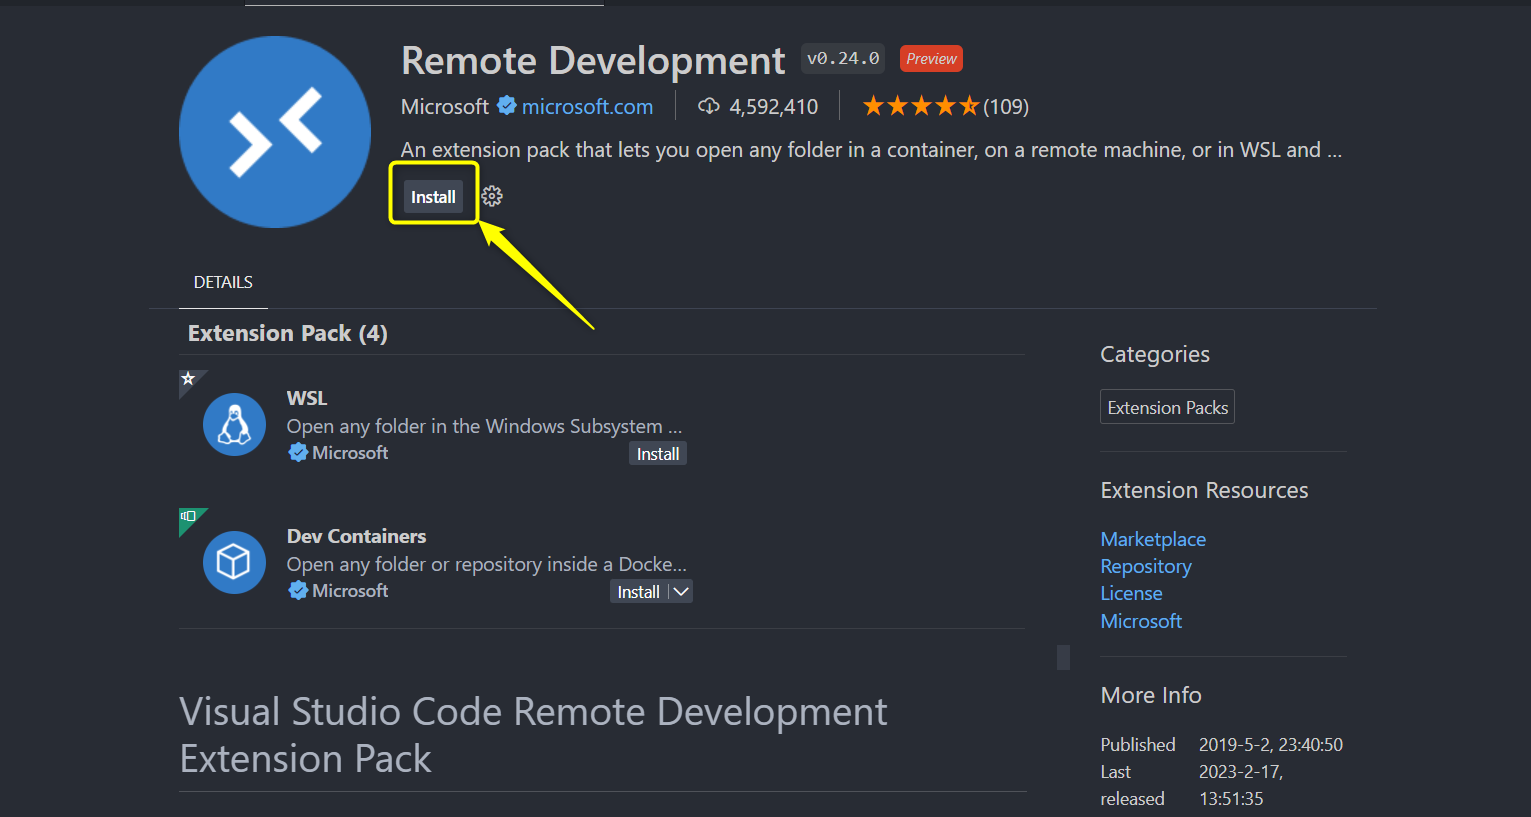Click the extension pack scrollbar thumb
This screenshot has width=1531, height=817.
click(x=1063, y=657)
